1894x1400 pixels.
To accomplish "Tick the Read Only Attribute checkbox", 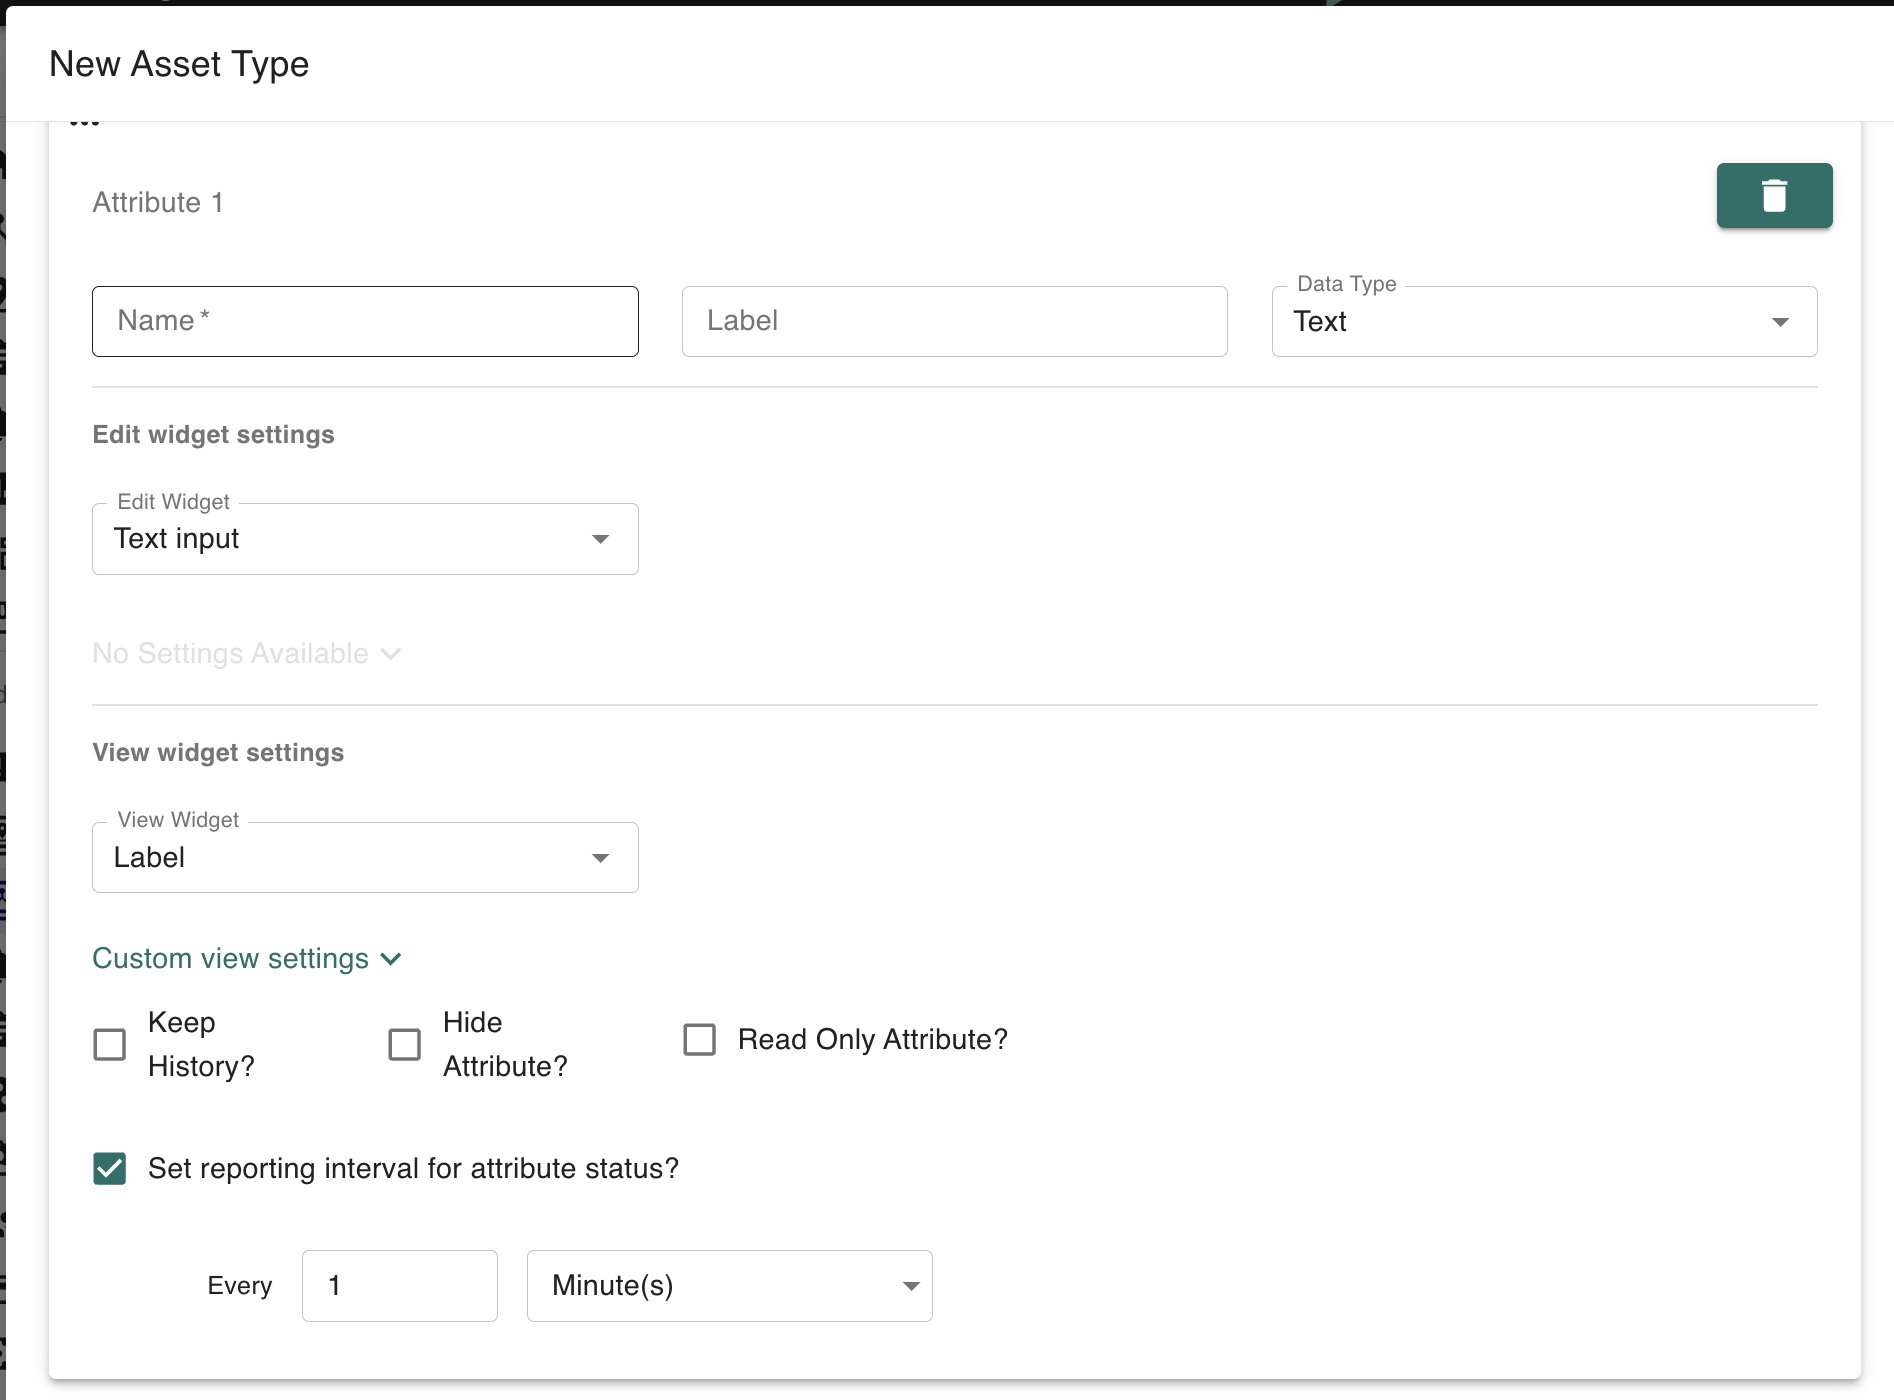I will 700,1040.
